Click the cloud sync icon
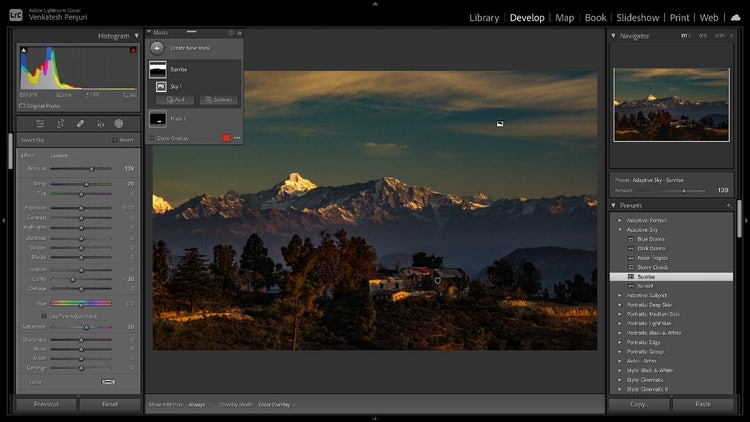 click(x=736, y=18)
